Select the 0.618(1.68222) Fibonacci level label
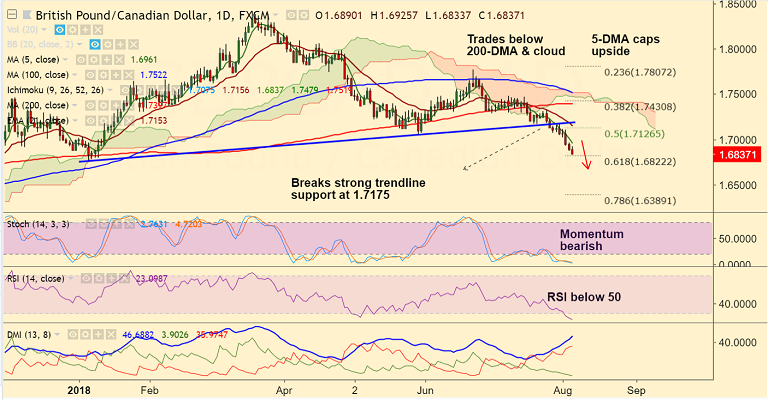Screen dimensions: 768x400 point(640,162)
